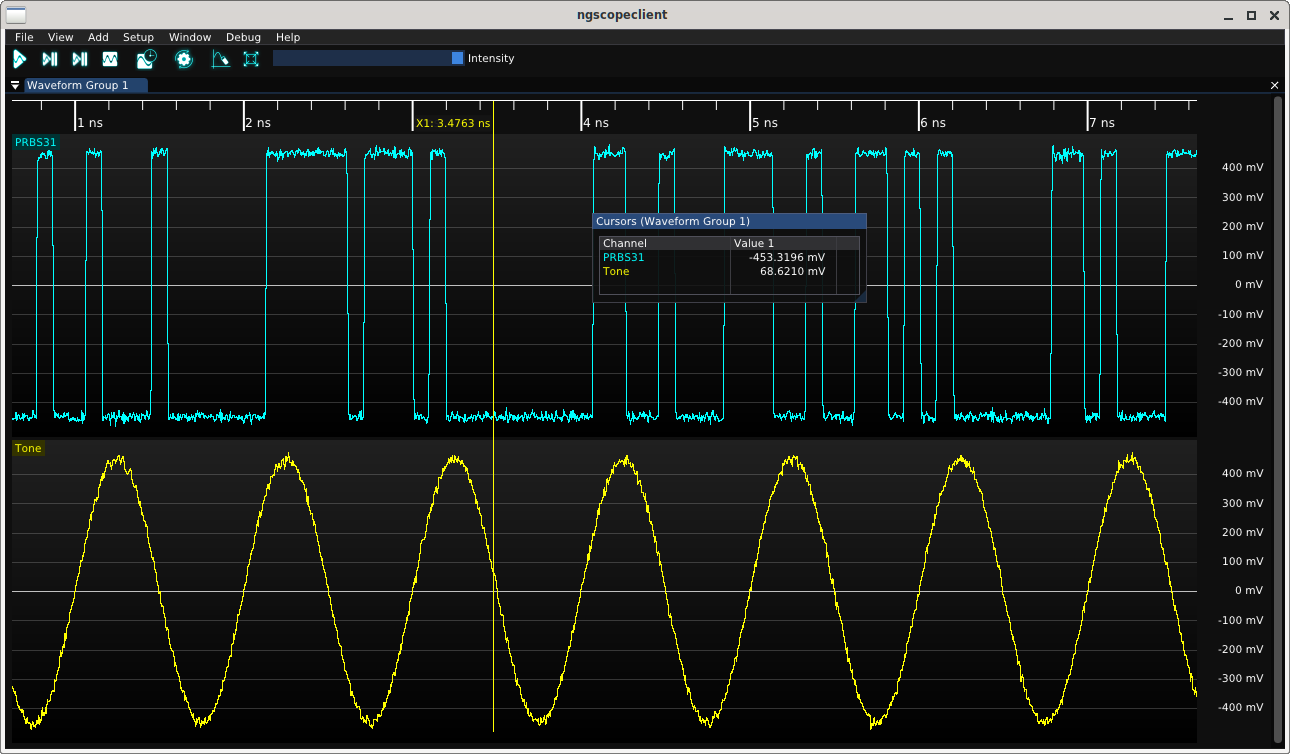Arm a single trigger acquisition
This screenshot has width=1290, height=754.
[x=49, y=59]
